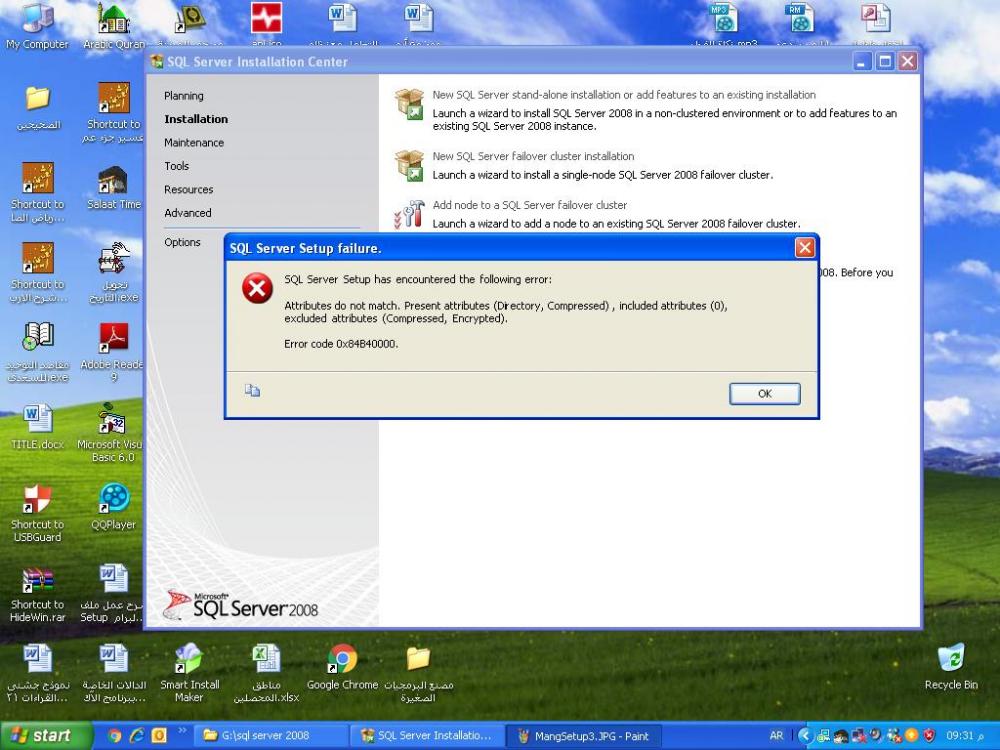Show the Advanced page
This screenshot has height=750, width=1000.
tap(188, 213)
